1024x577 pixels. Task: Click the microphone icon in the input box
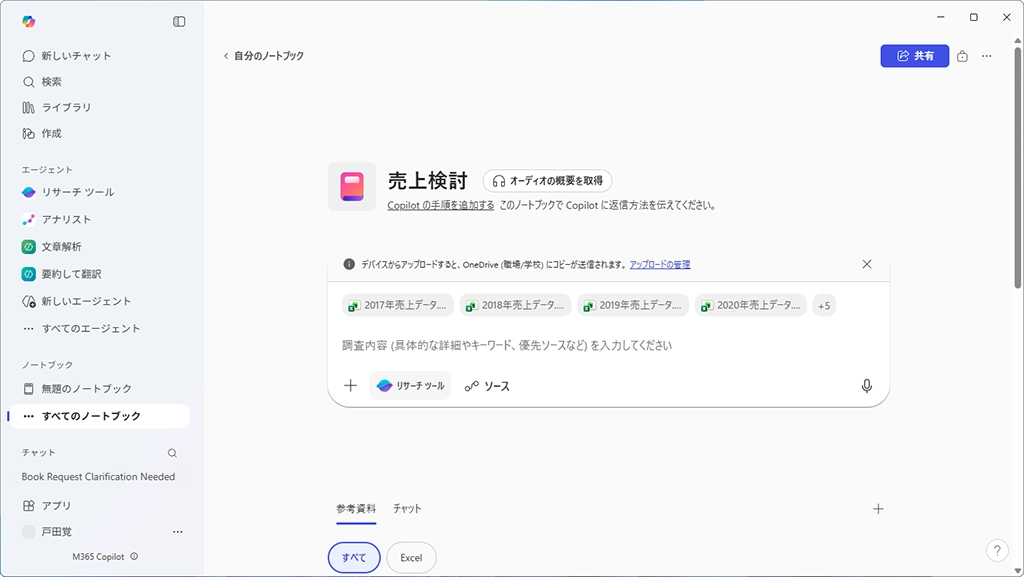(x=866, y=386)
